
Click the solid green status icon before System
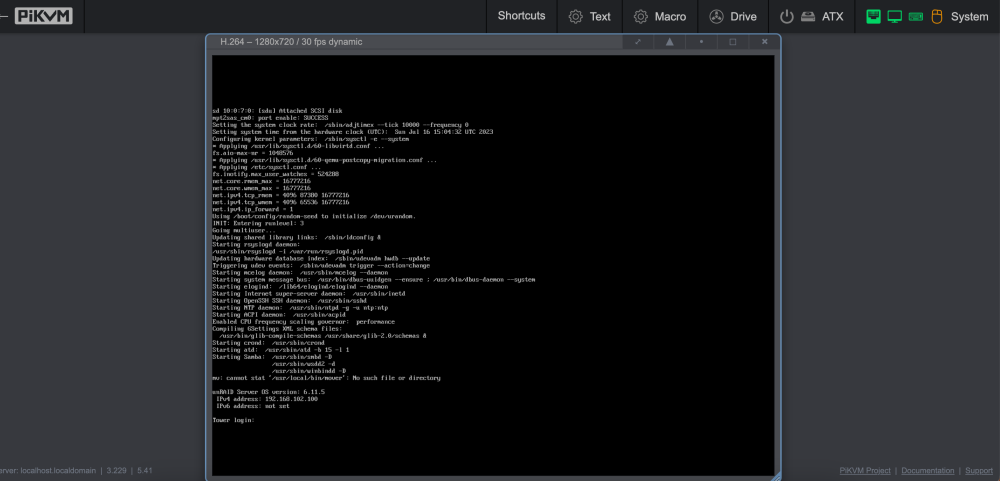[x=874, y=17]
